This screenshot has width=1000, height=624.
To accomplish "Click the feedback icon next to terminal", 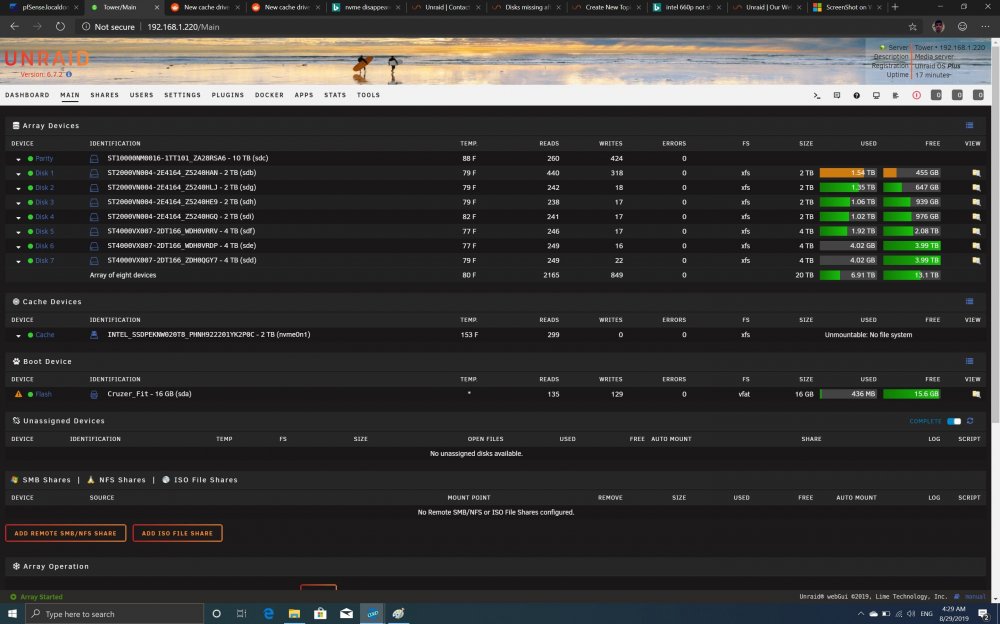I will point(837,95).
